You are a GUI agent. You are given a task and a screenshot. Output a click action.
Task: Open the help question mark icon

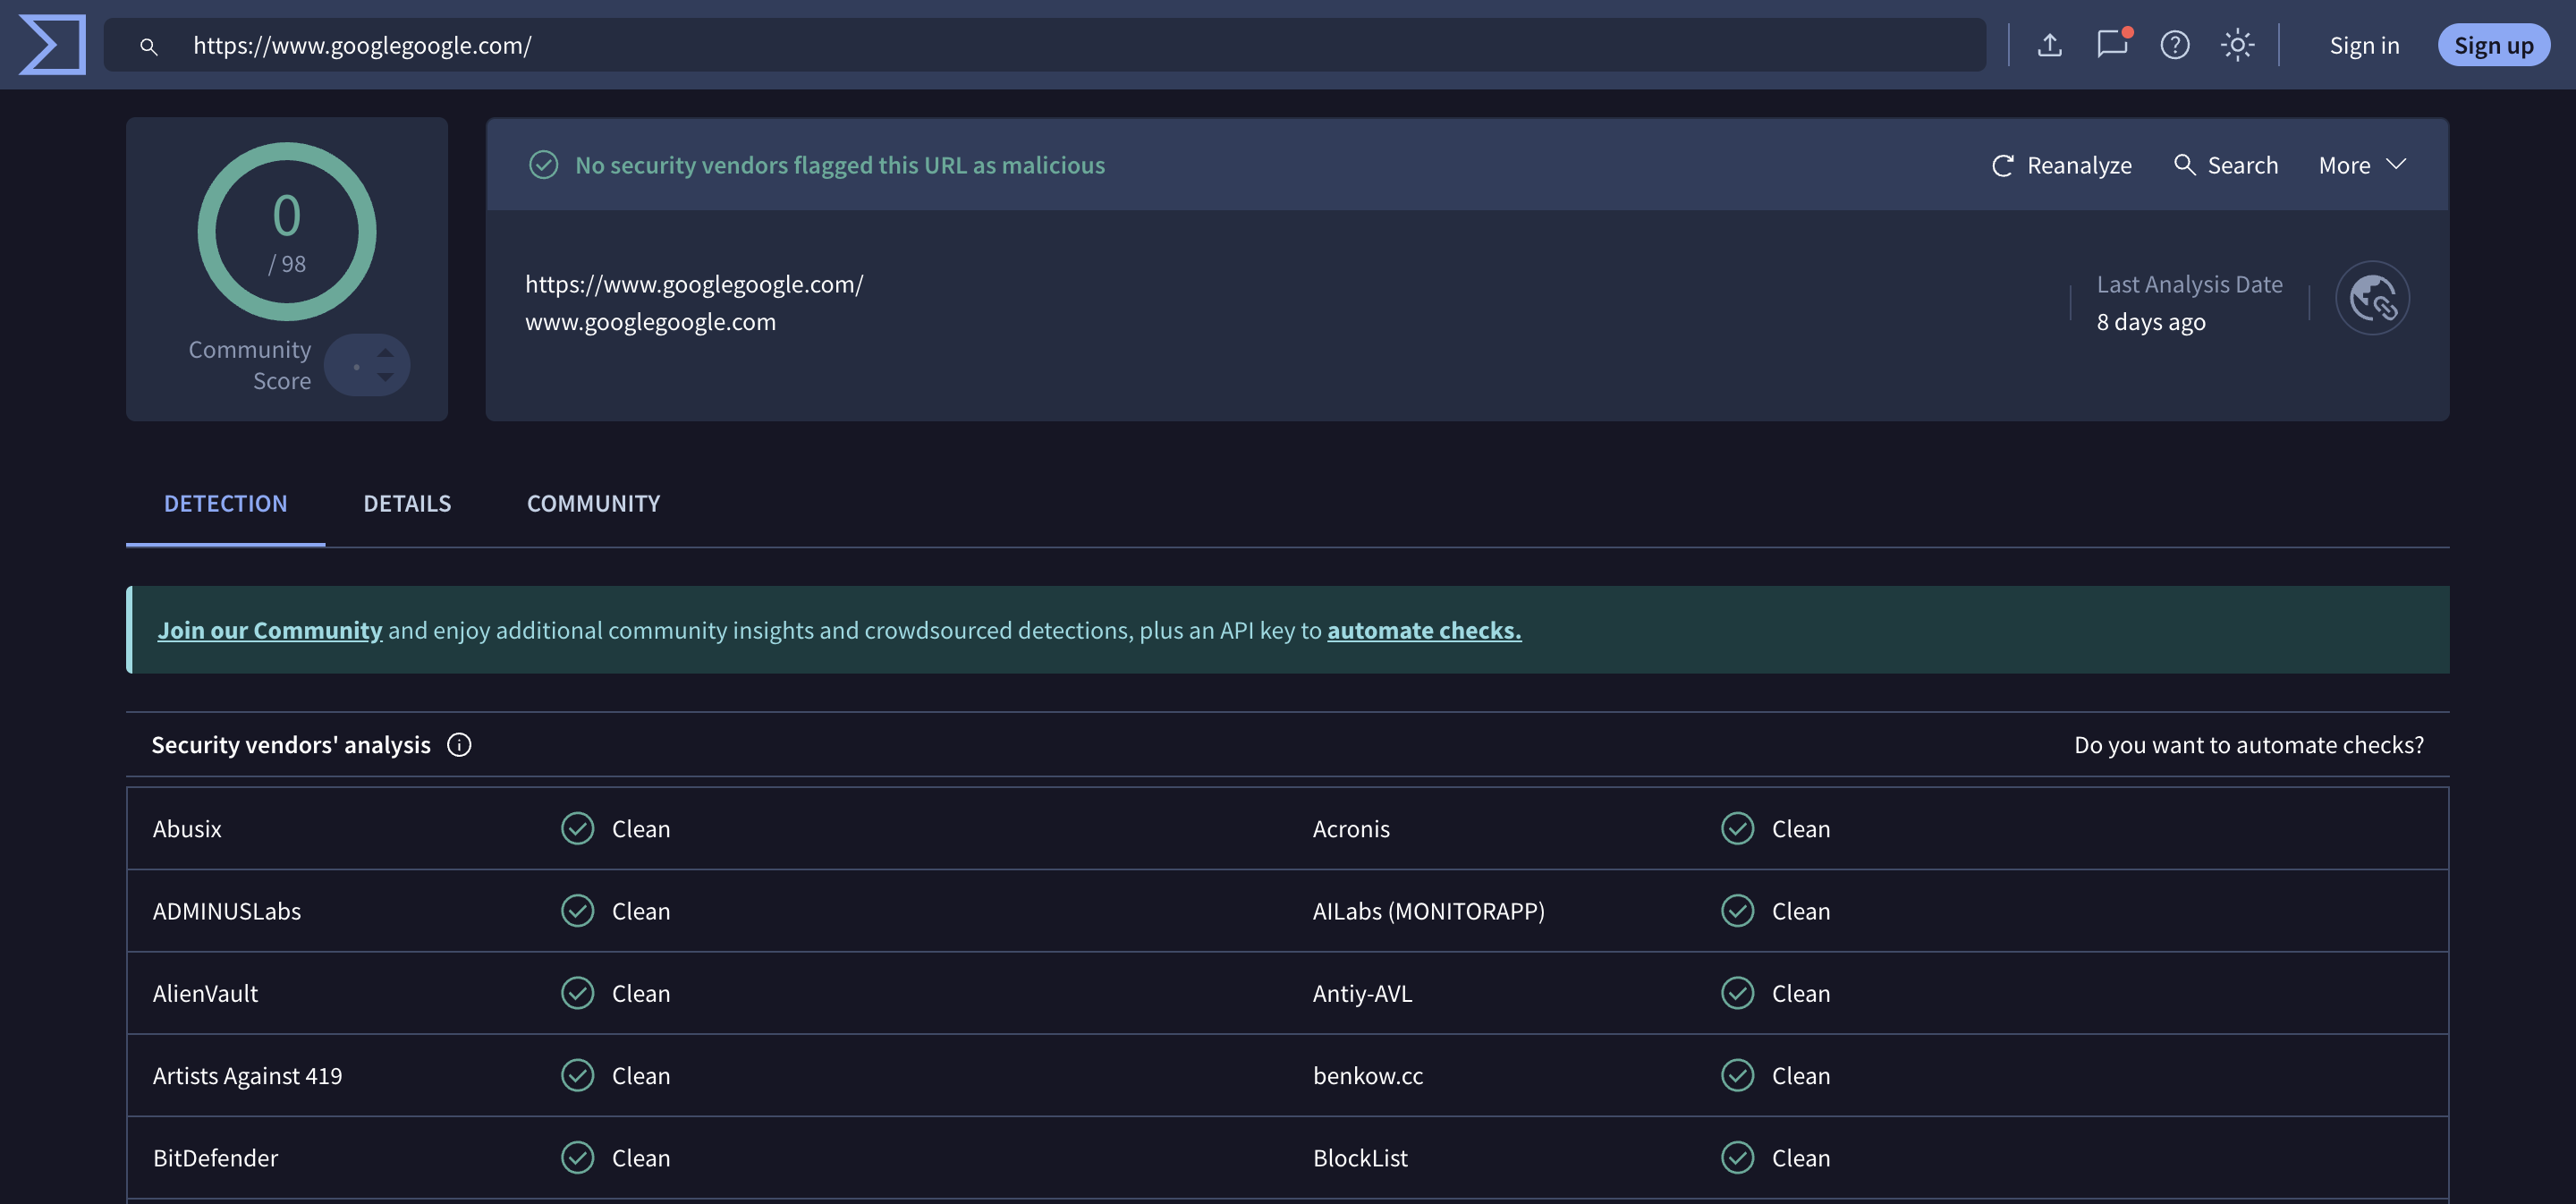pos(2174,45)
